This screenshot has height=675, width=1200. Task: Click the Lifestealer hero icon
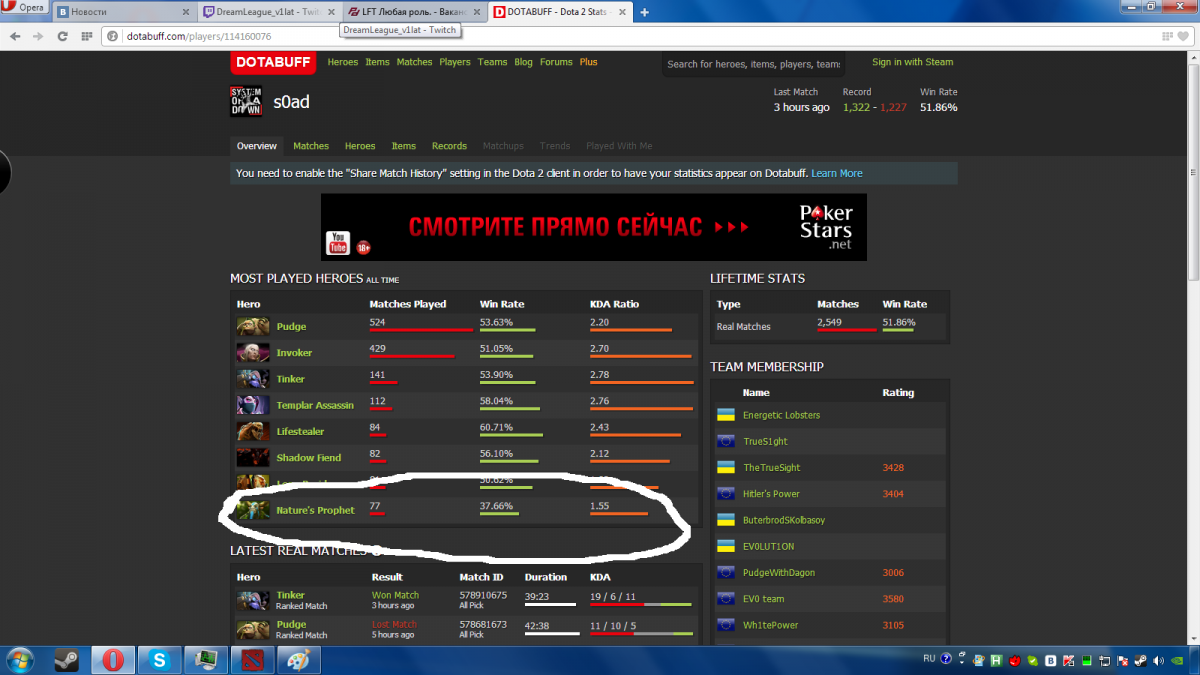point(253,431)
